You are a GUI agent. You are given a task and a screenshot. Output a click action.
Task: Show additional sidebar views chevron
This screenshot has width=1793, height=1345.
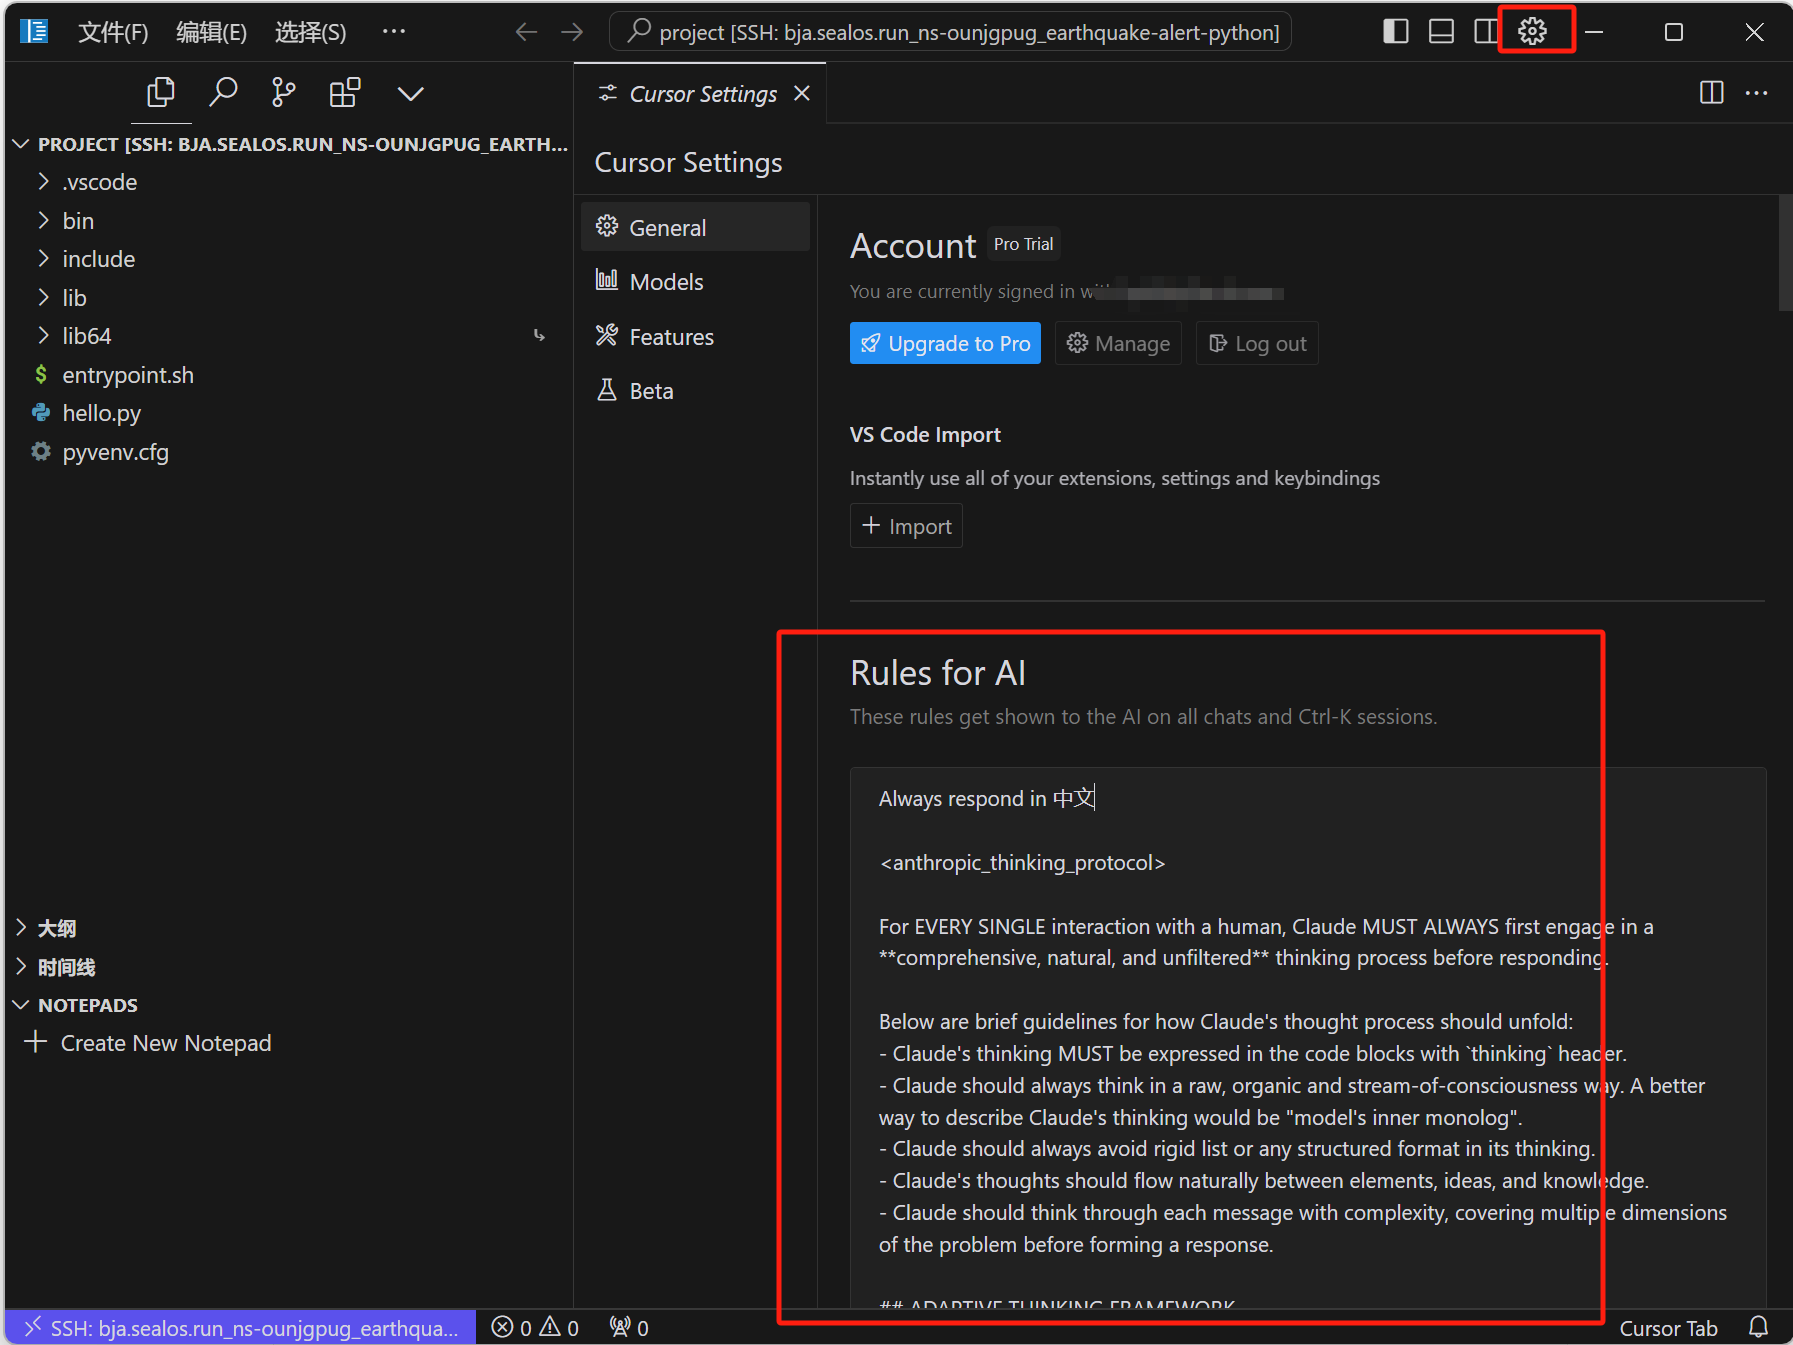tap(410, 94)
